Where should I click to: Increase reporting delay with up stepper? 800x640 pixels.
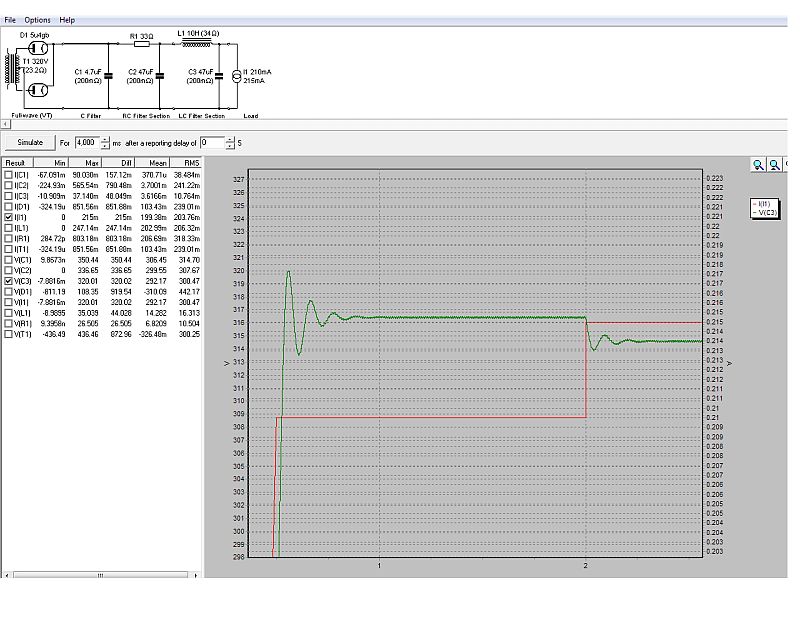pos(230,139)
